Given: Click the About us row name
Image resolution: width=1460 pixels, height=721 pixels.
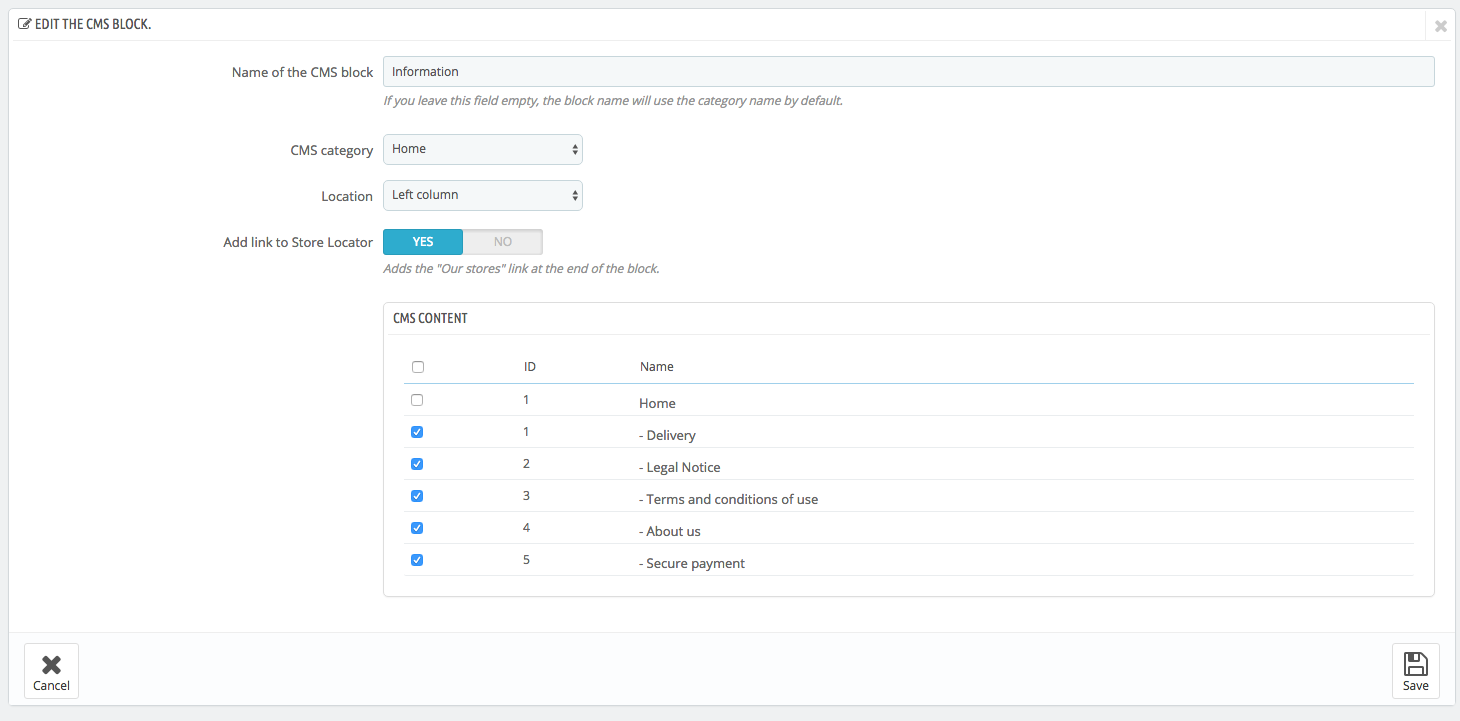Looking at the screenshot, I should 673,532.
